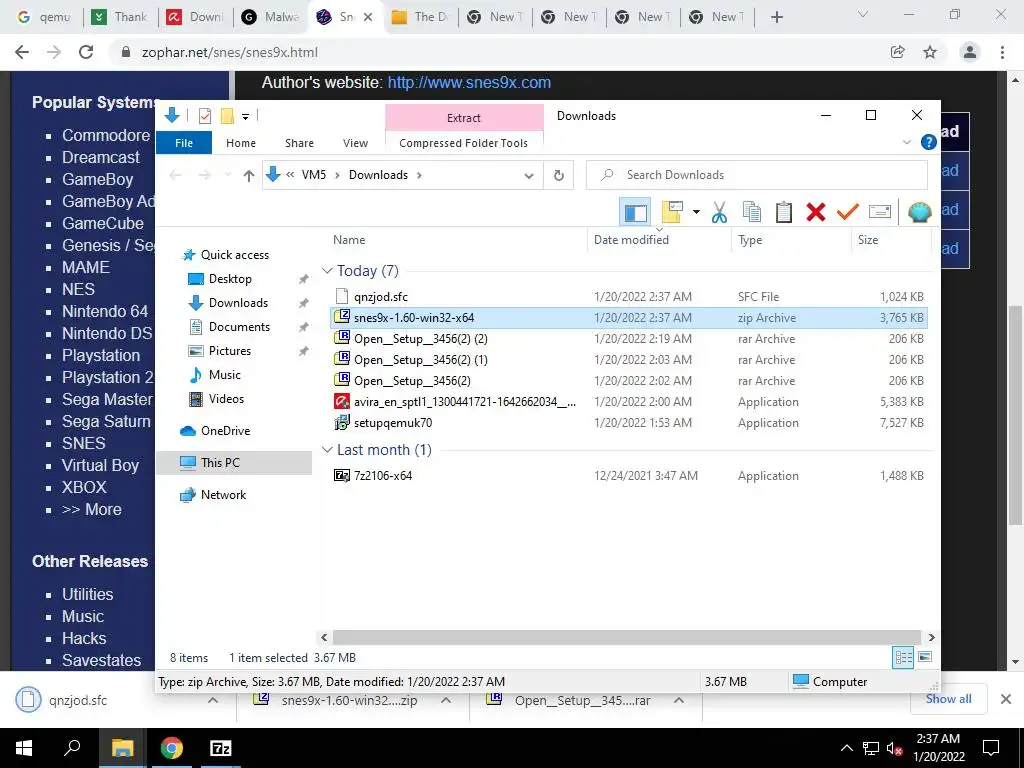Open the qnzjod.sfc download options arrow

(x=213, y=700)
